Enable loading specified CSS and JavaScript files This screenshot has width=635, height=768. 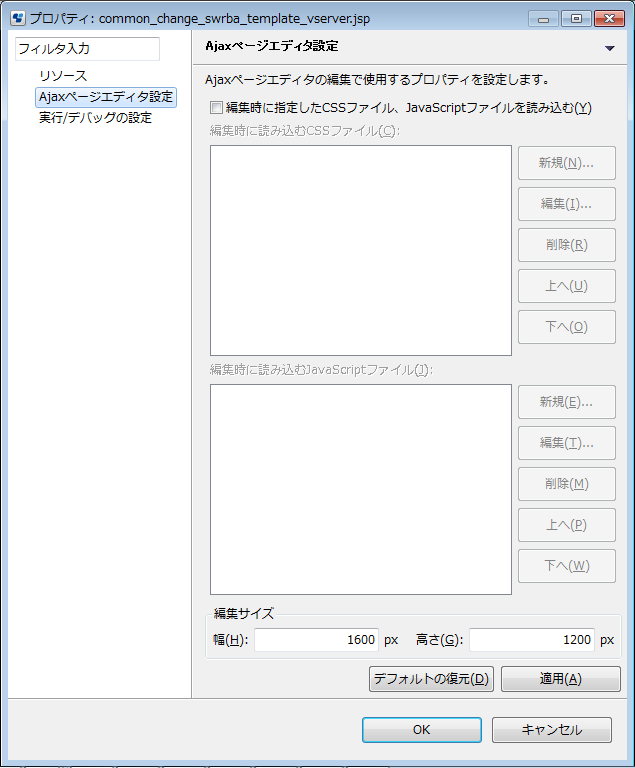(216, 107)
